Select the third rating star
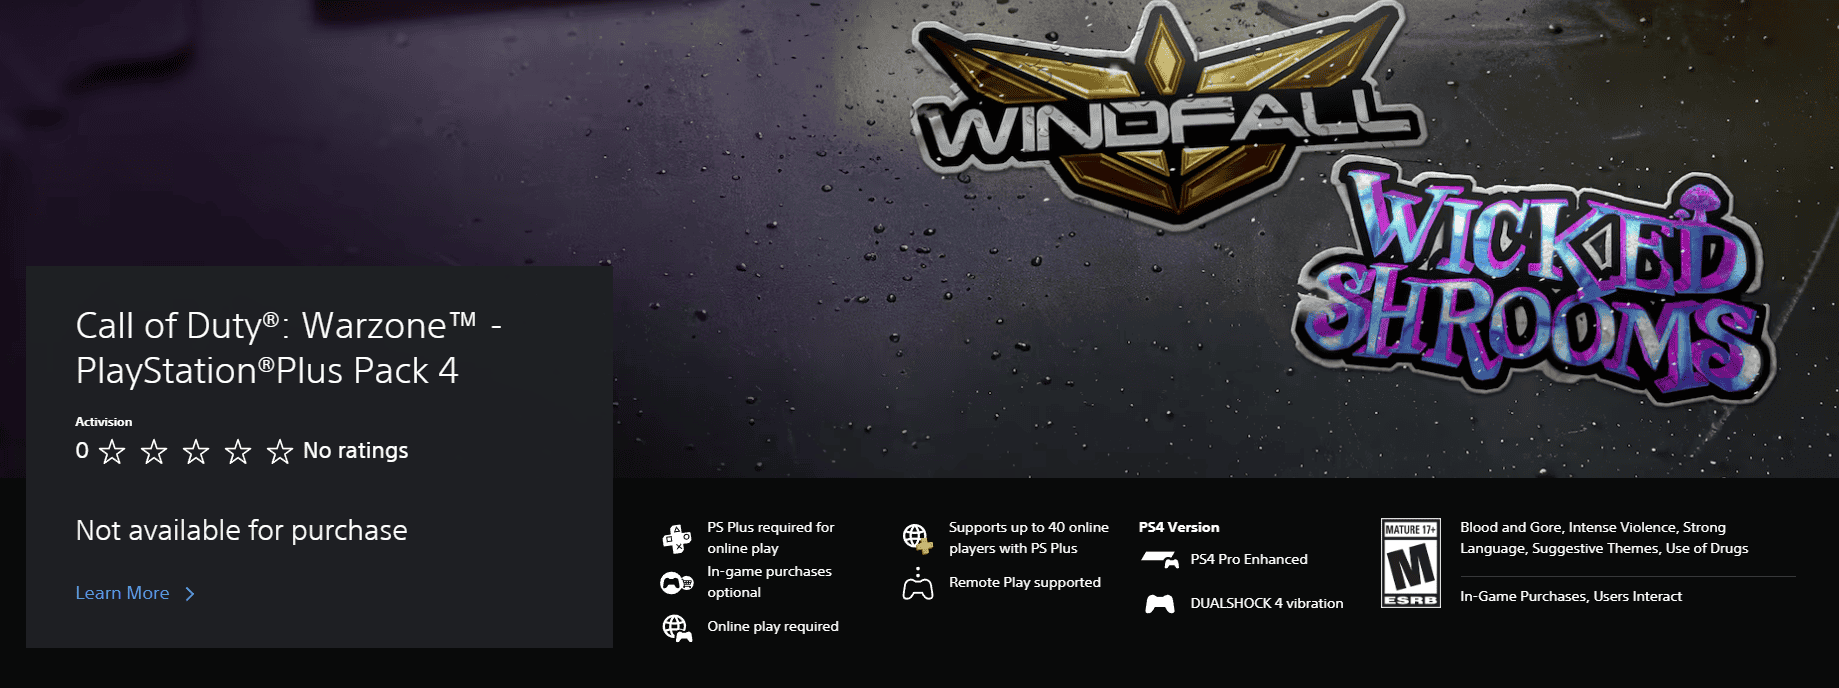The height and width of the screenshot is (688, 1839). [196, 452]
